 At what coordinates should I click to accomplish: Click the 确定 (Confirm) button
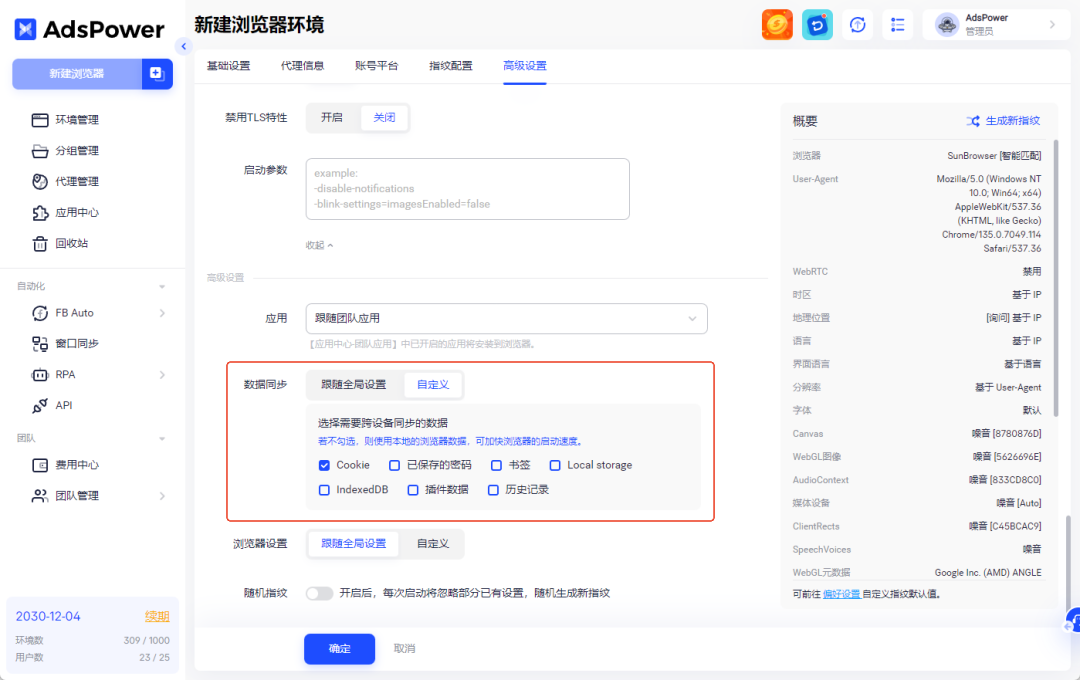click(x=338, y=648)
